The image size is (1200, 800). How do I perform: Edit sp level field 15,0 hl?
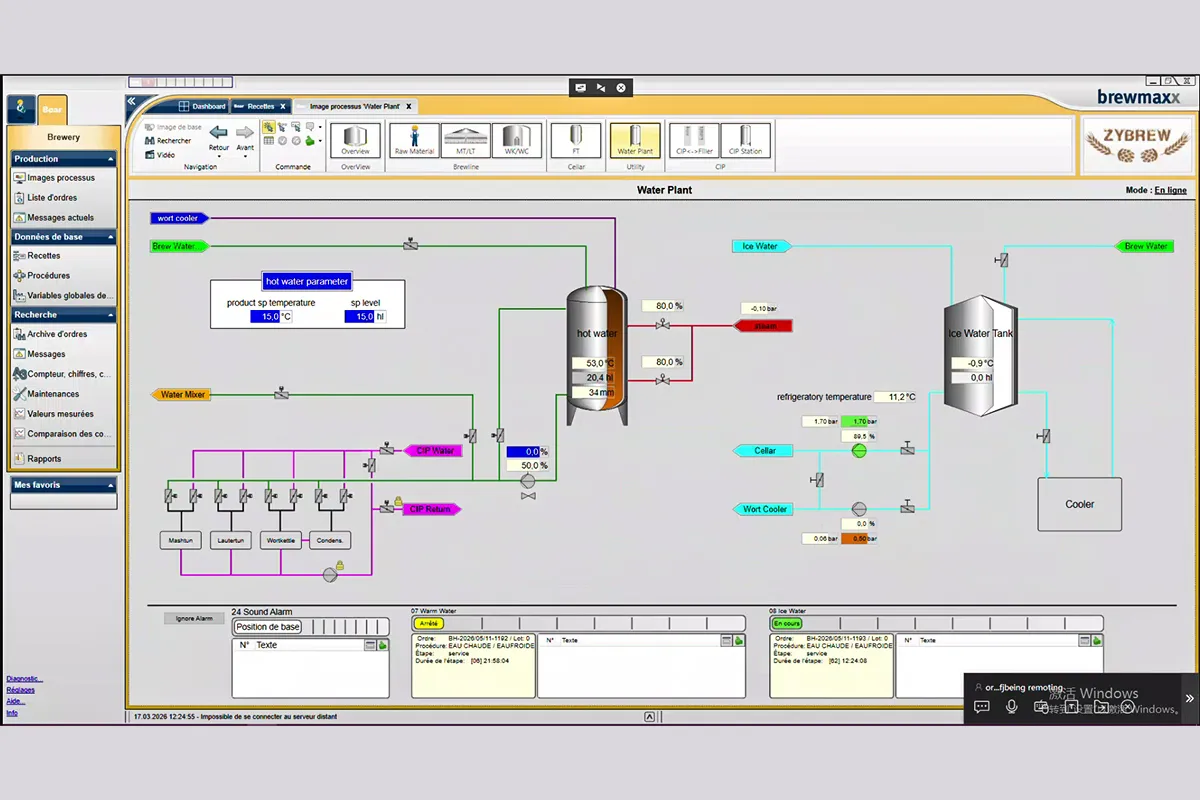(x=359, y=316)
